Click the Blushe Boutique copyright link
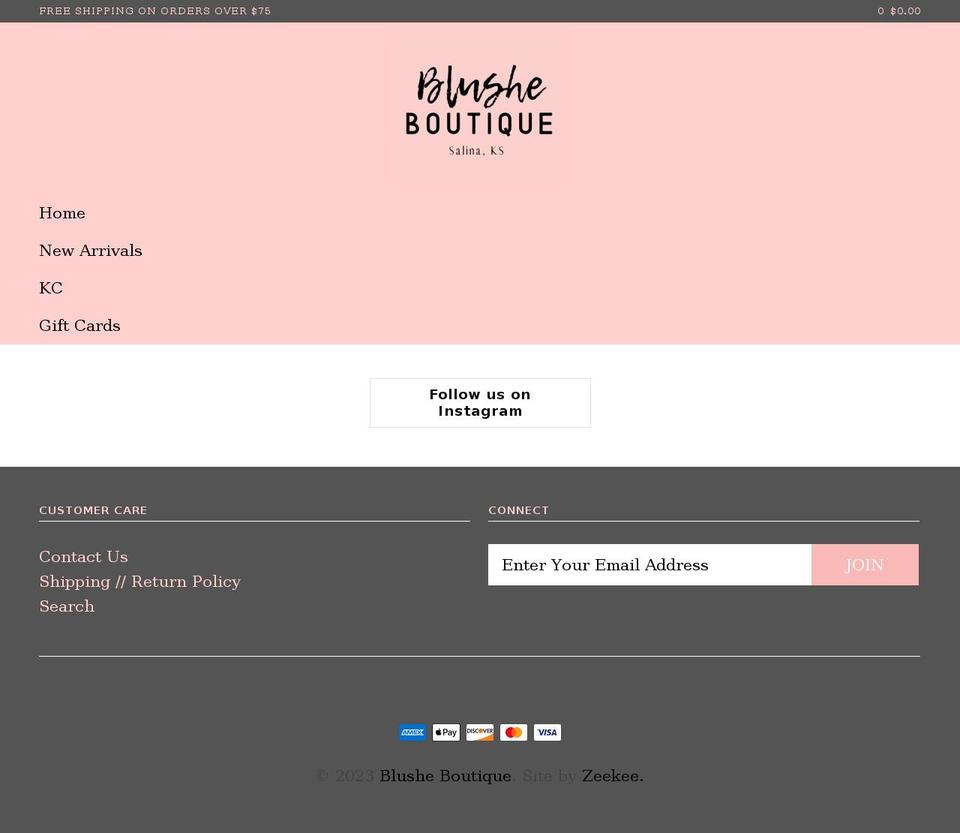The height and width of the screenshot is (833, 960). pos(444,775)
